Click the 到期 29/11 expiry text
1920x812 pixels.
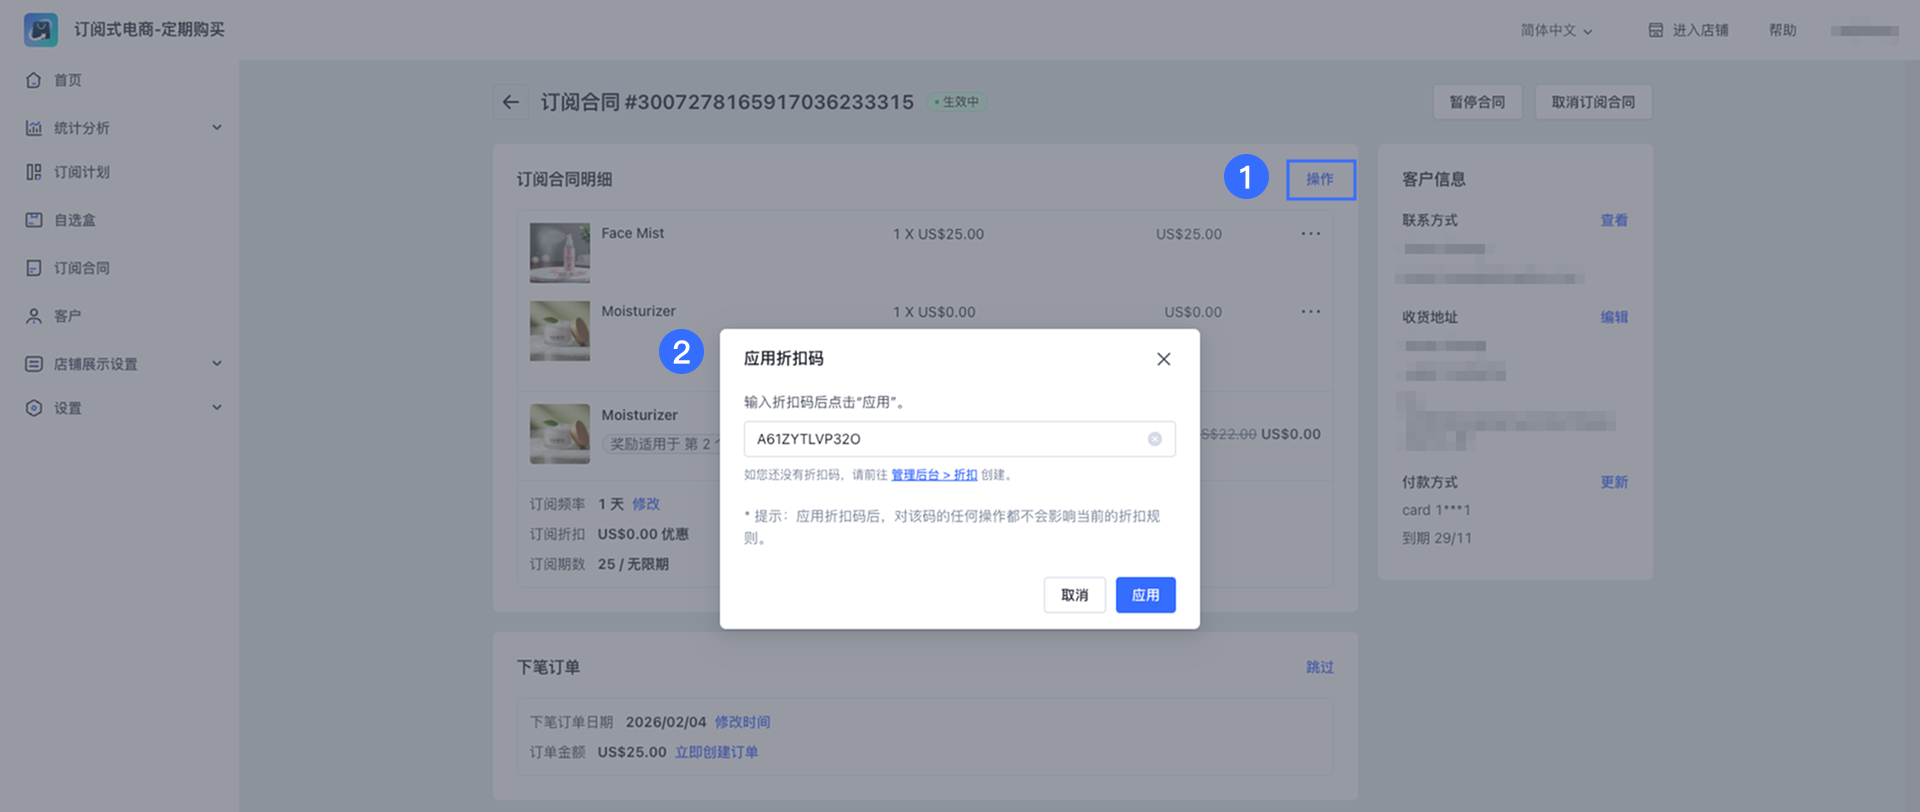point(1437,538)
